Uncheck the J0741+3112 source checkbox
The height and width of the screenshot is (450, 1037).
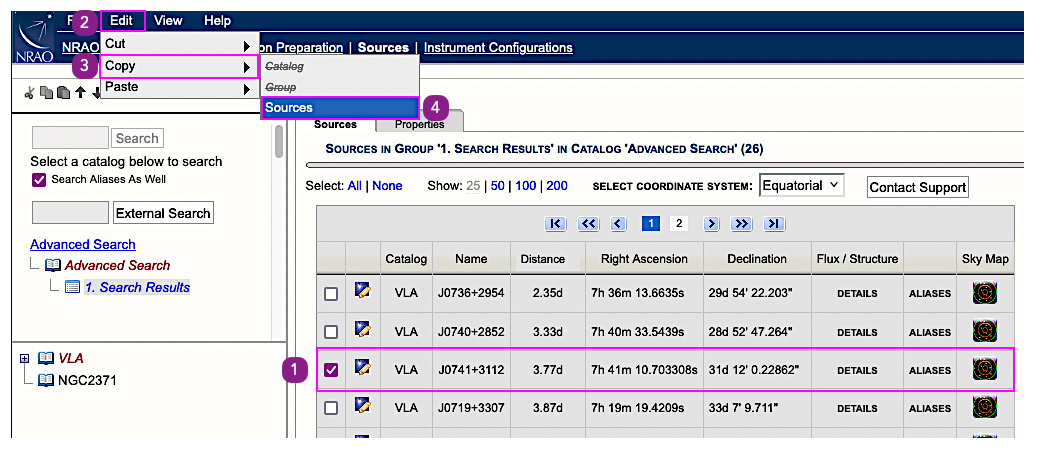point(331,370)
